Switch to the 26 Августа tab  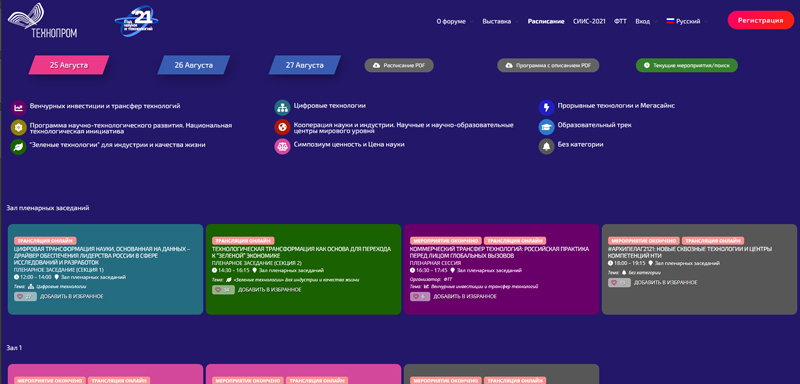point(193,65)
